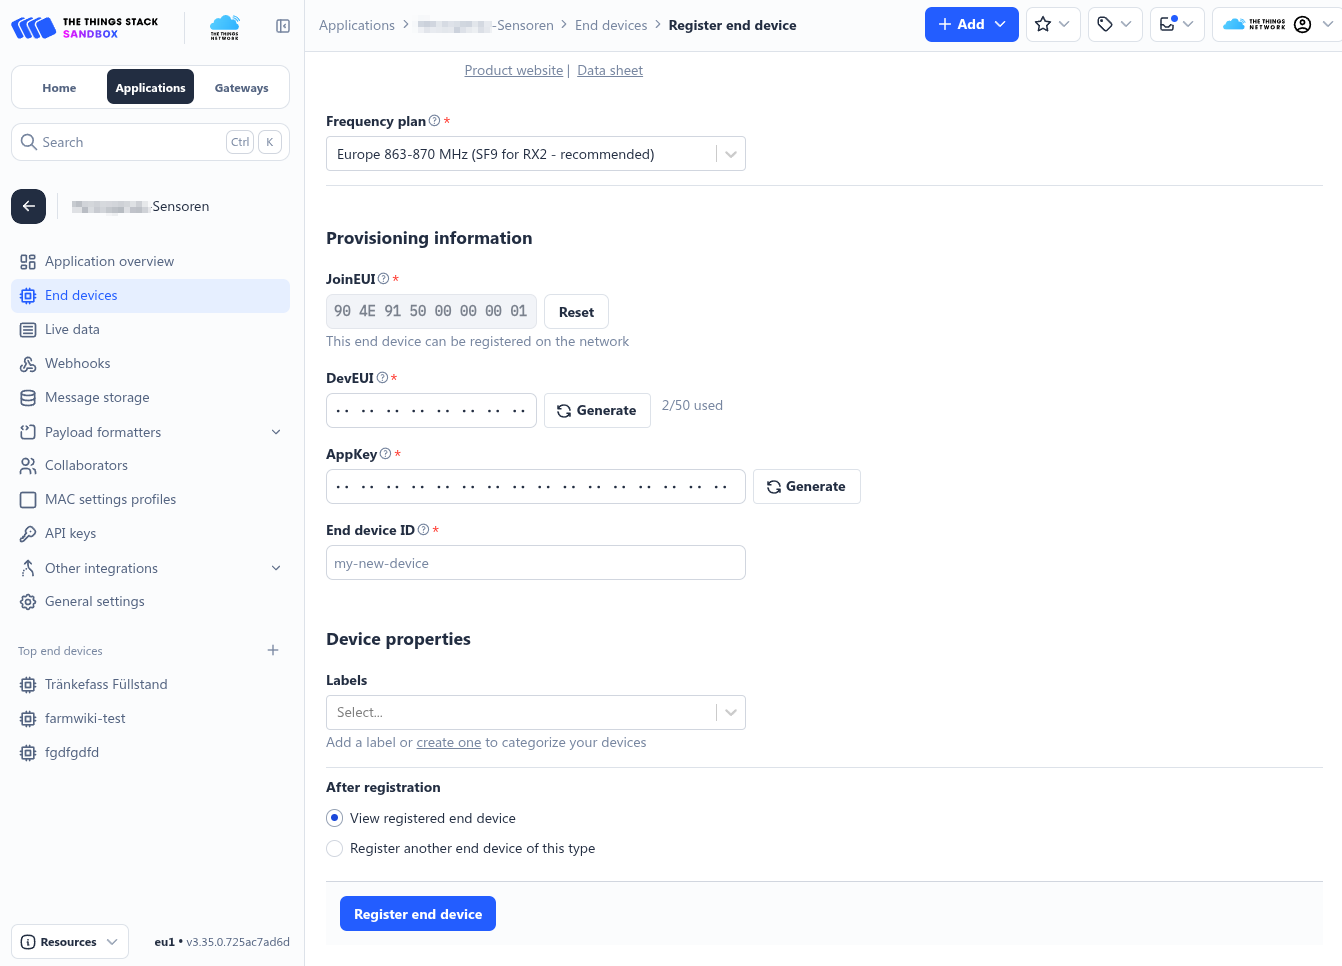Go to the Home tab
This screenshot has width=1342, height=966.
[x=59, y=88]
